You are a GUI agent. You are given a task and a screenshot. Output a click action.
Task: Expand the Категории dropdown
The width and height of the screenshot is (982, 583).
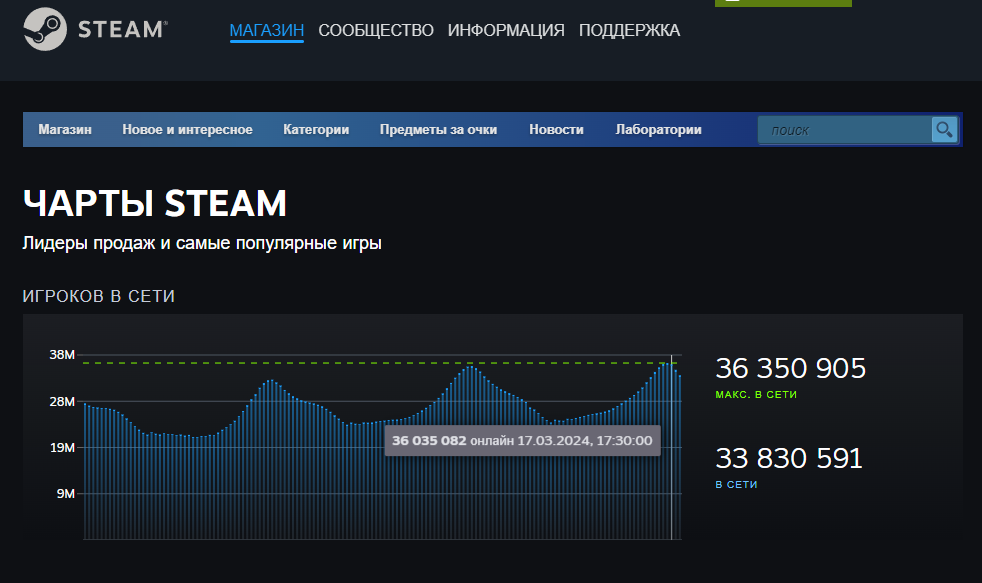[316, 129]
